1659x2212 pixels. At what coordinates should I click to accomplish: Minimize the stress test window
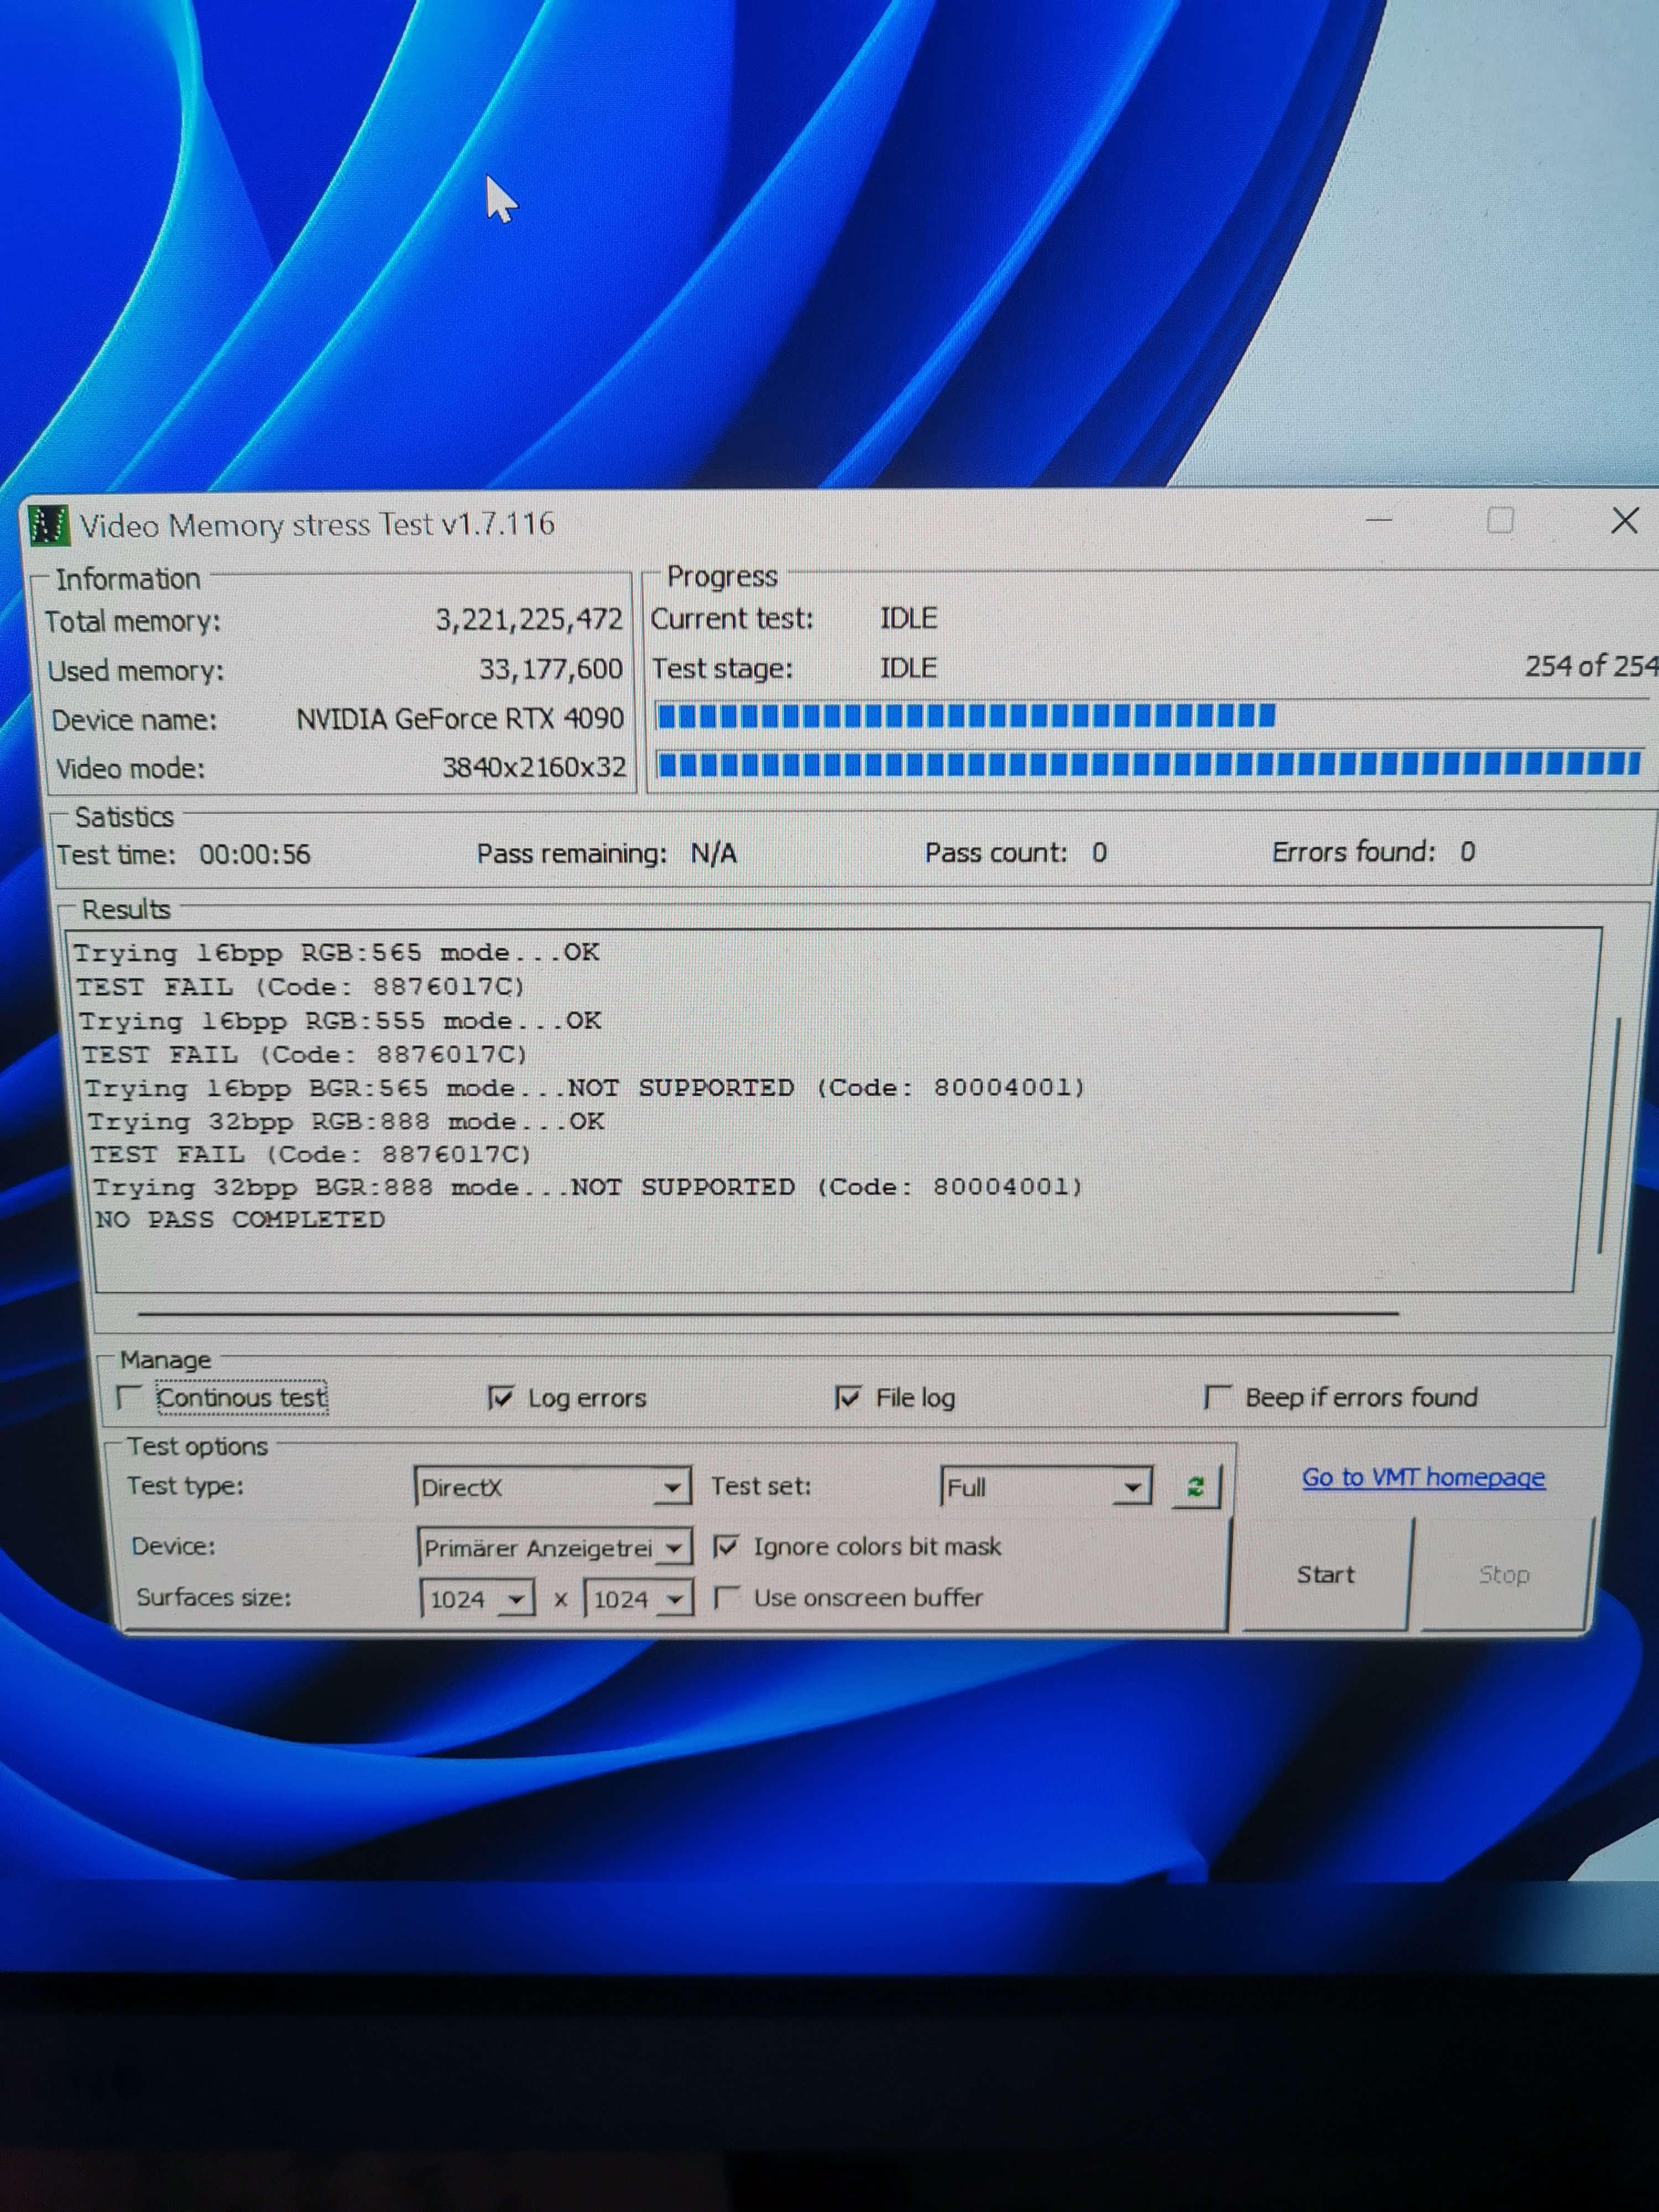tap(1379, 520)
